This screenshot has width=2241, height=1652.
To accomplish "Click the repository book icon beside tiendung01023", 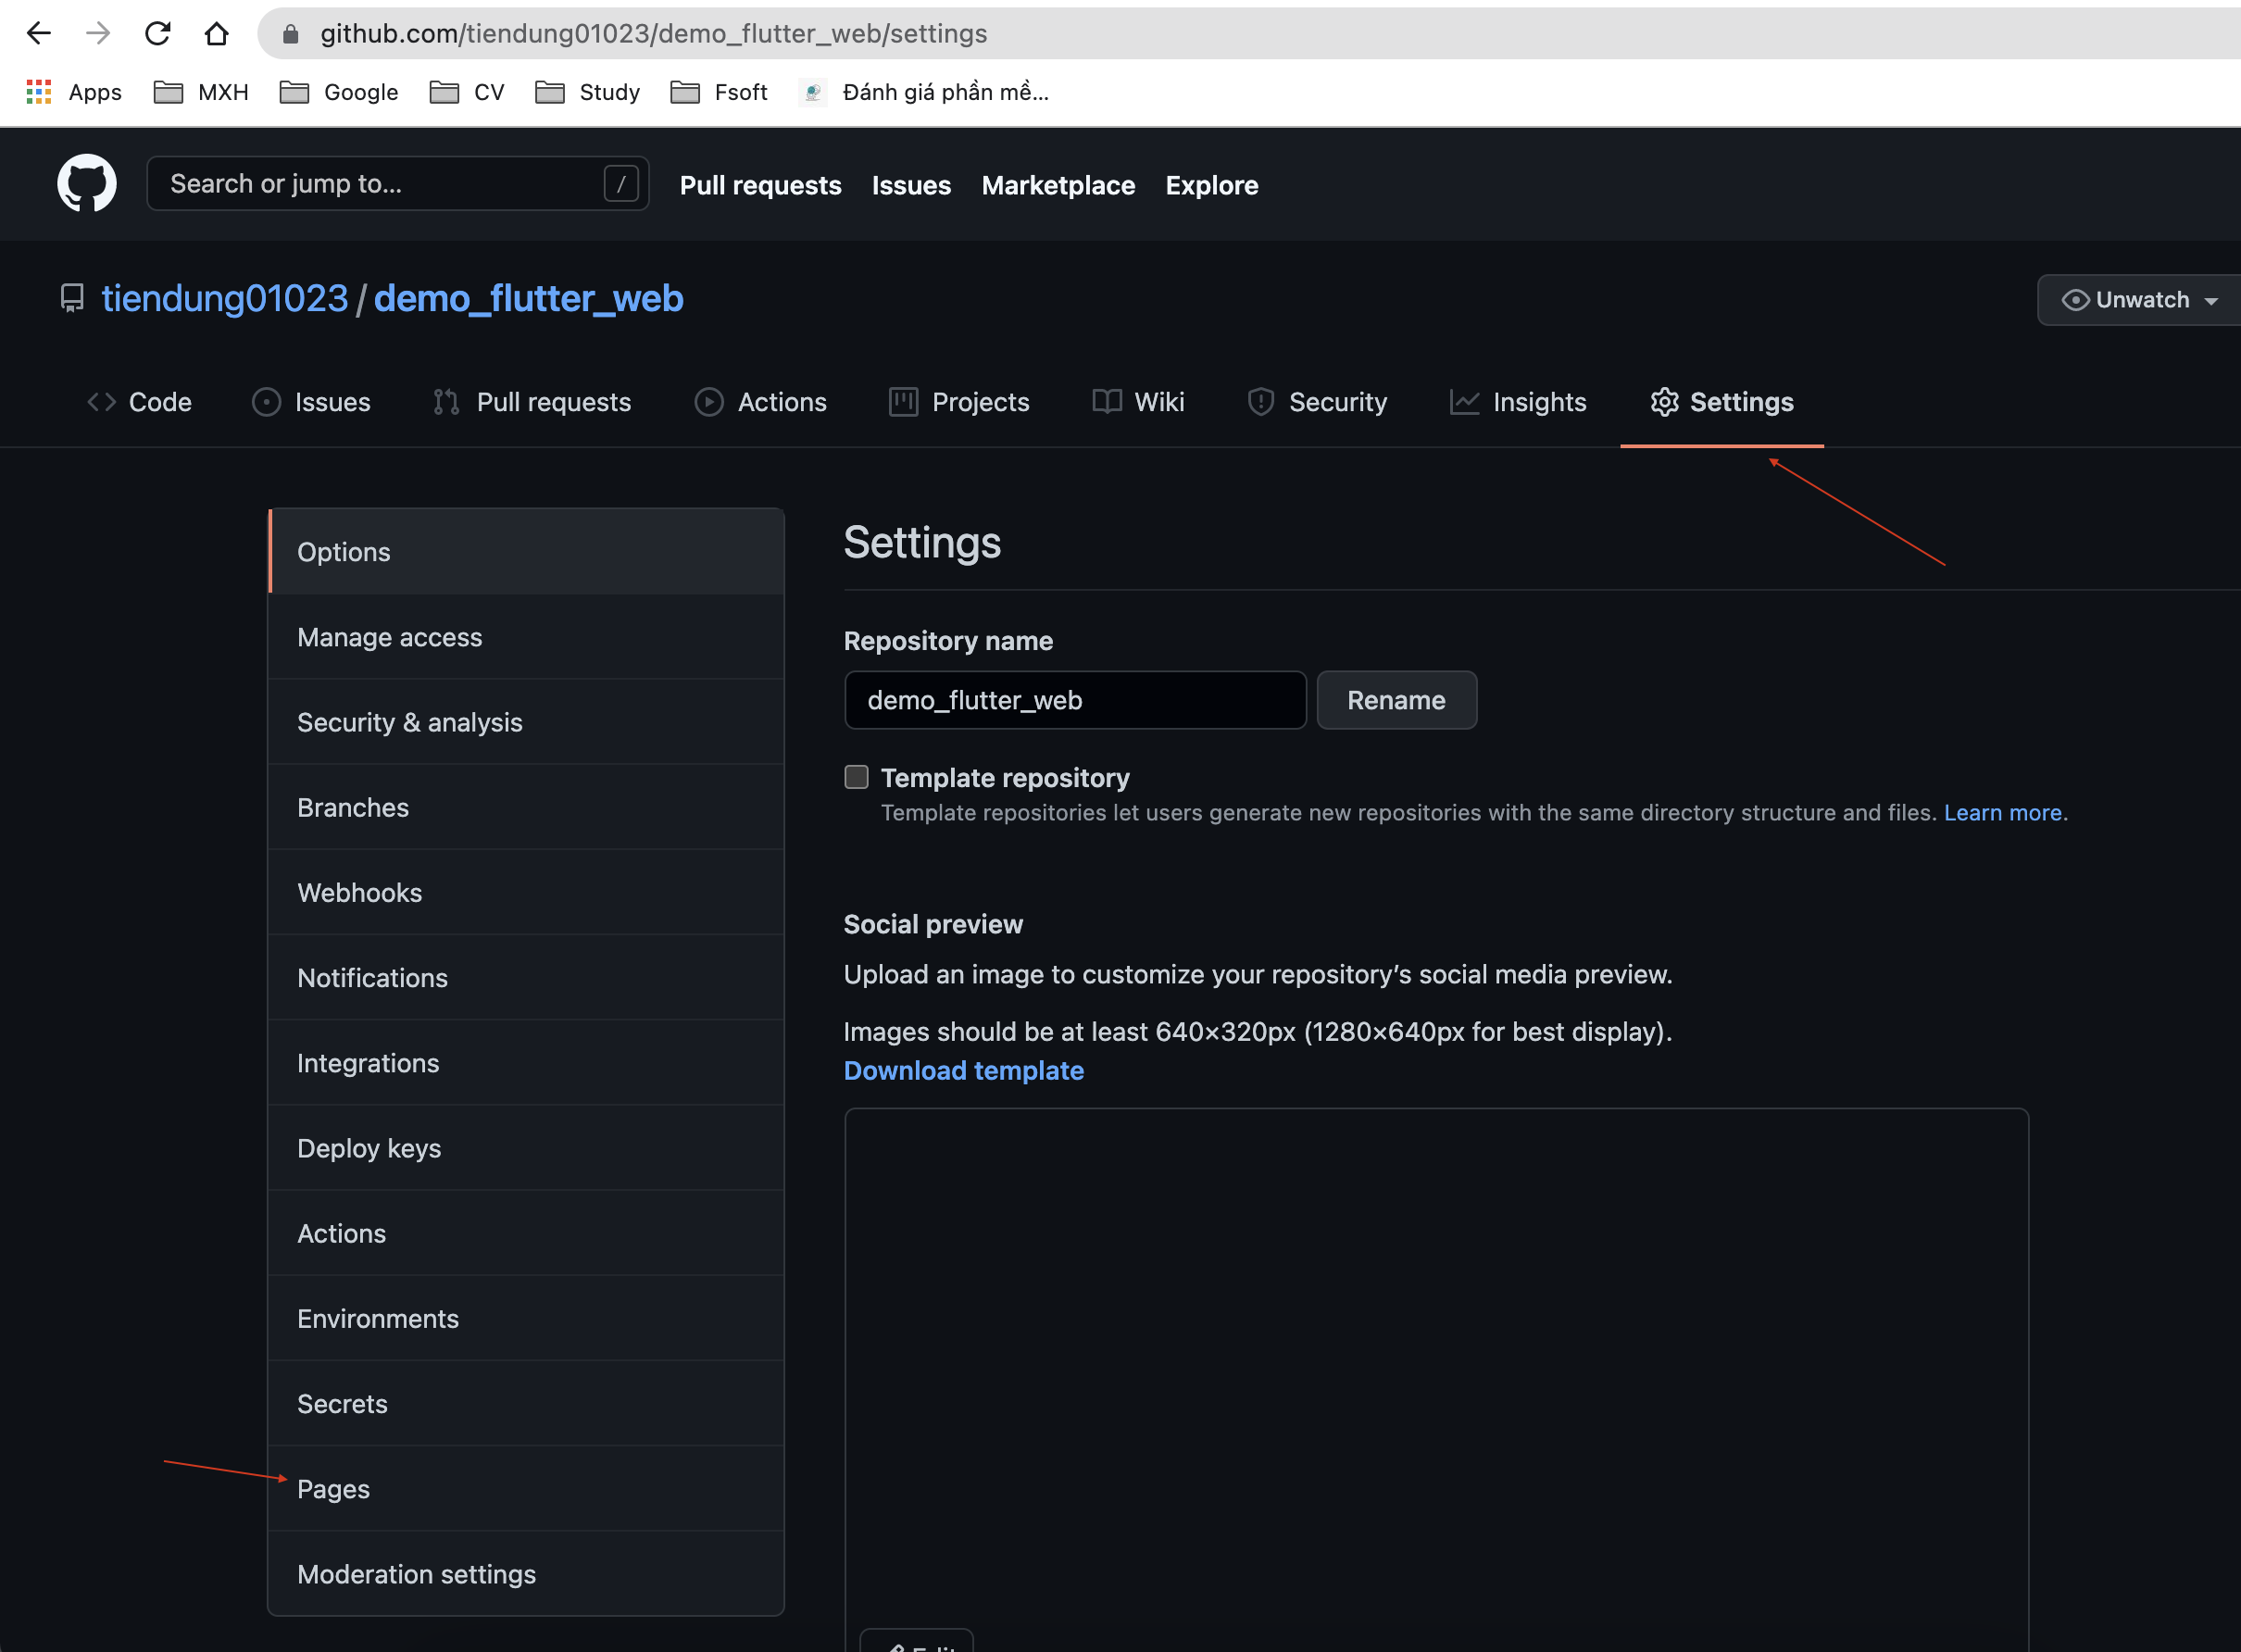I will click(x=72, y=298).
